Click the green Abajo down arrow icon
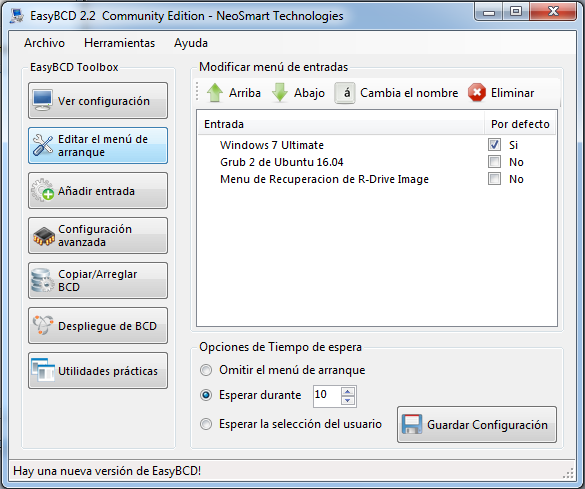This screenshot has height=489, width=585. click(x=280, y=93)
